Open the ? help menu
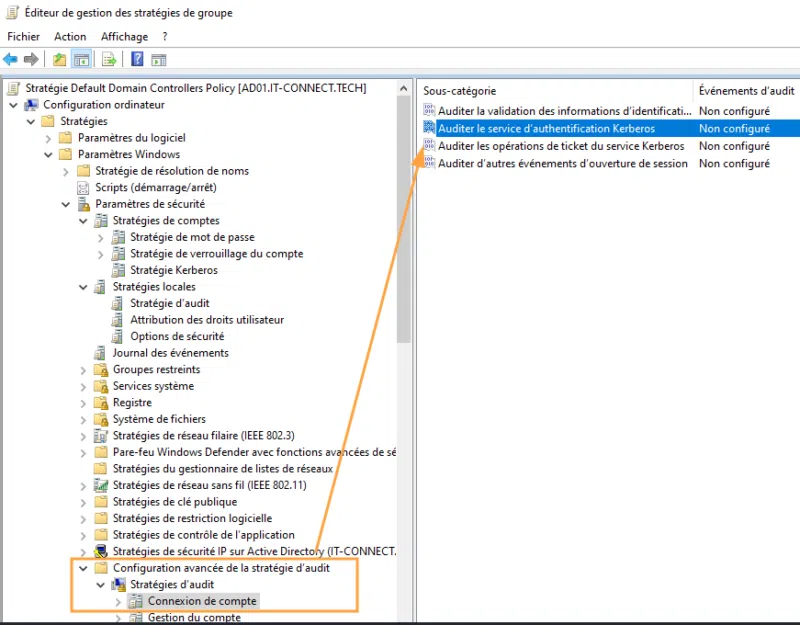This screenshot has height=625, width=800. pyautogui.click(x=165, y=37)
